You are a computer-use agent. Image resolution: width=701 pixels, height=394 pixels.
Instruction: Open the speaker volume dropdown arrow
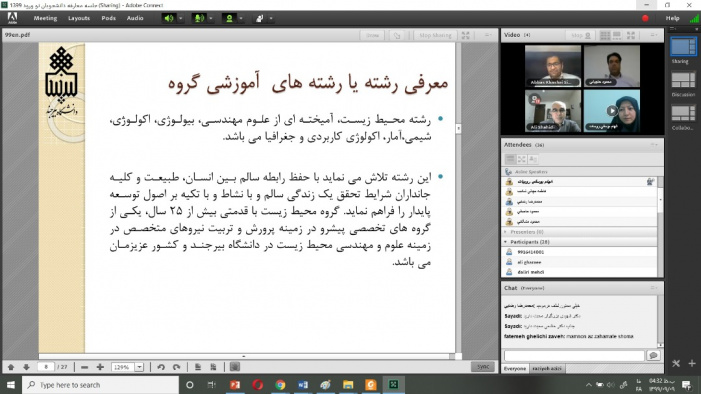point(181,18)
